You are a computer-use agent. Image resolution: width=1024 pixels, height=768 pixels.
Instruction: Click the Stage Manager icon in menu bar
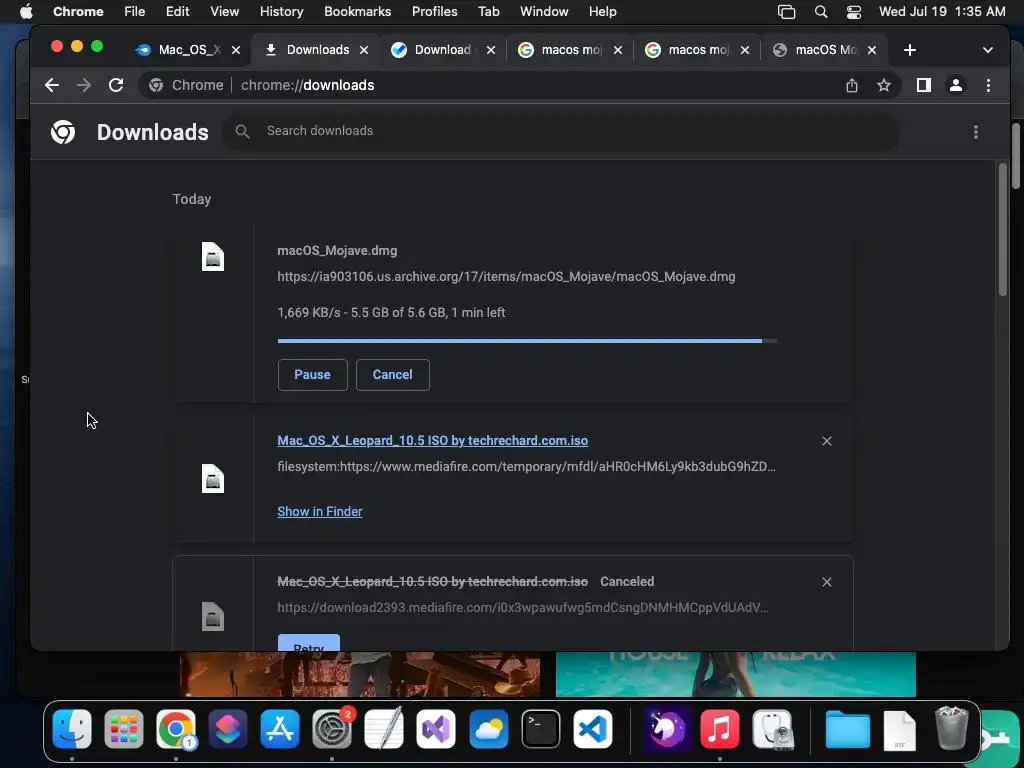786,12
